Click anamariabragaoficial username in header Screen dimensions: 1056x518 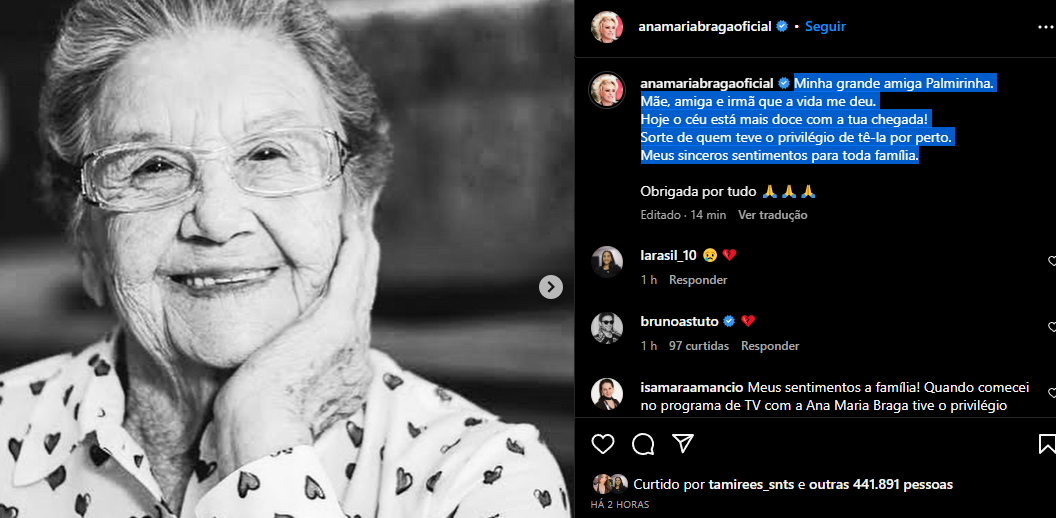pyautogui.click(x=705, y=27)
